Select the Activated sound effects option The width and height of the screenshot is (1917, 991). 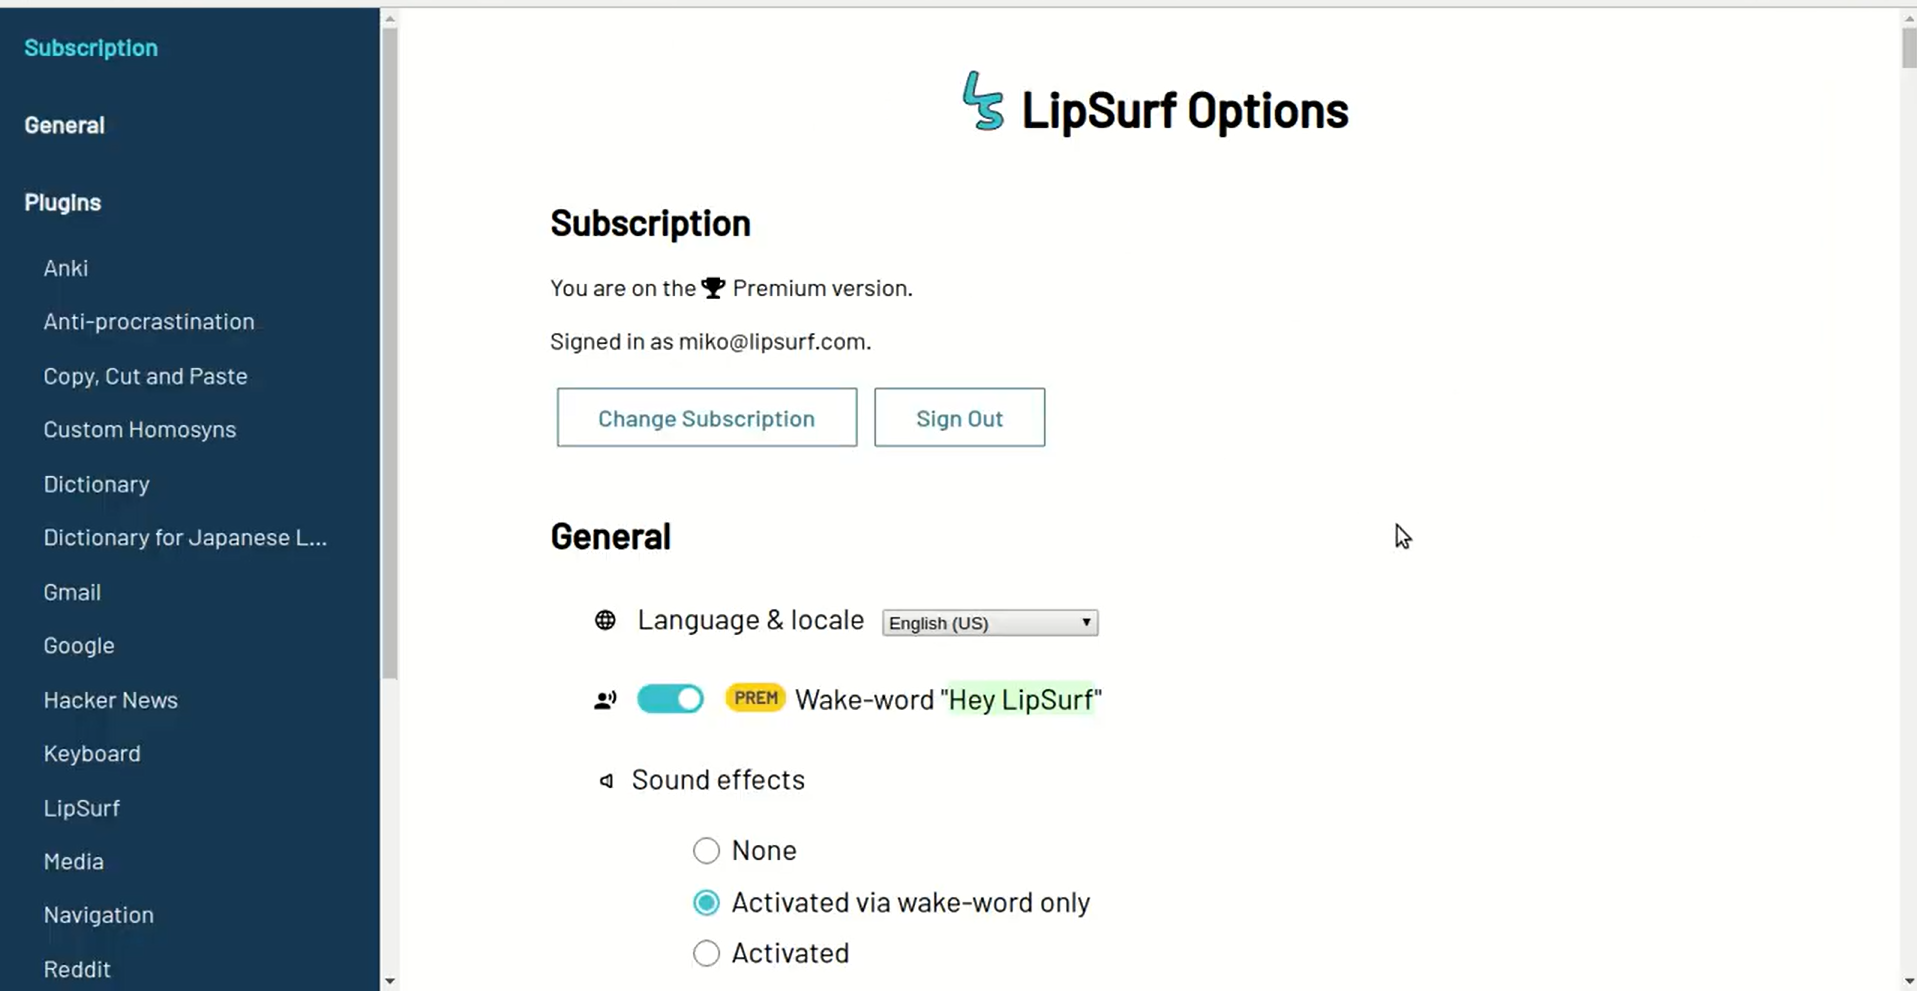(706, 953)
